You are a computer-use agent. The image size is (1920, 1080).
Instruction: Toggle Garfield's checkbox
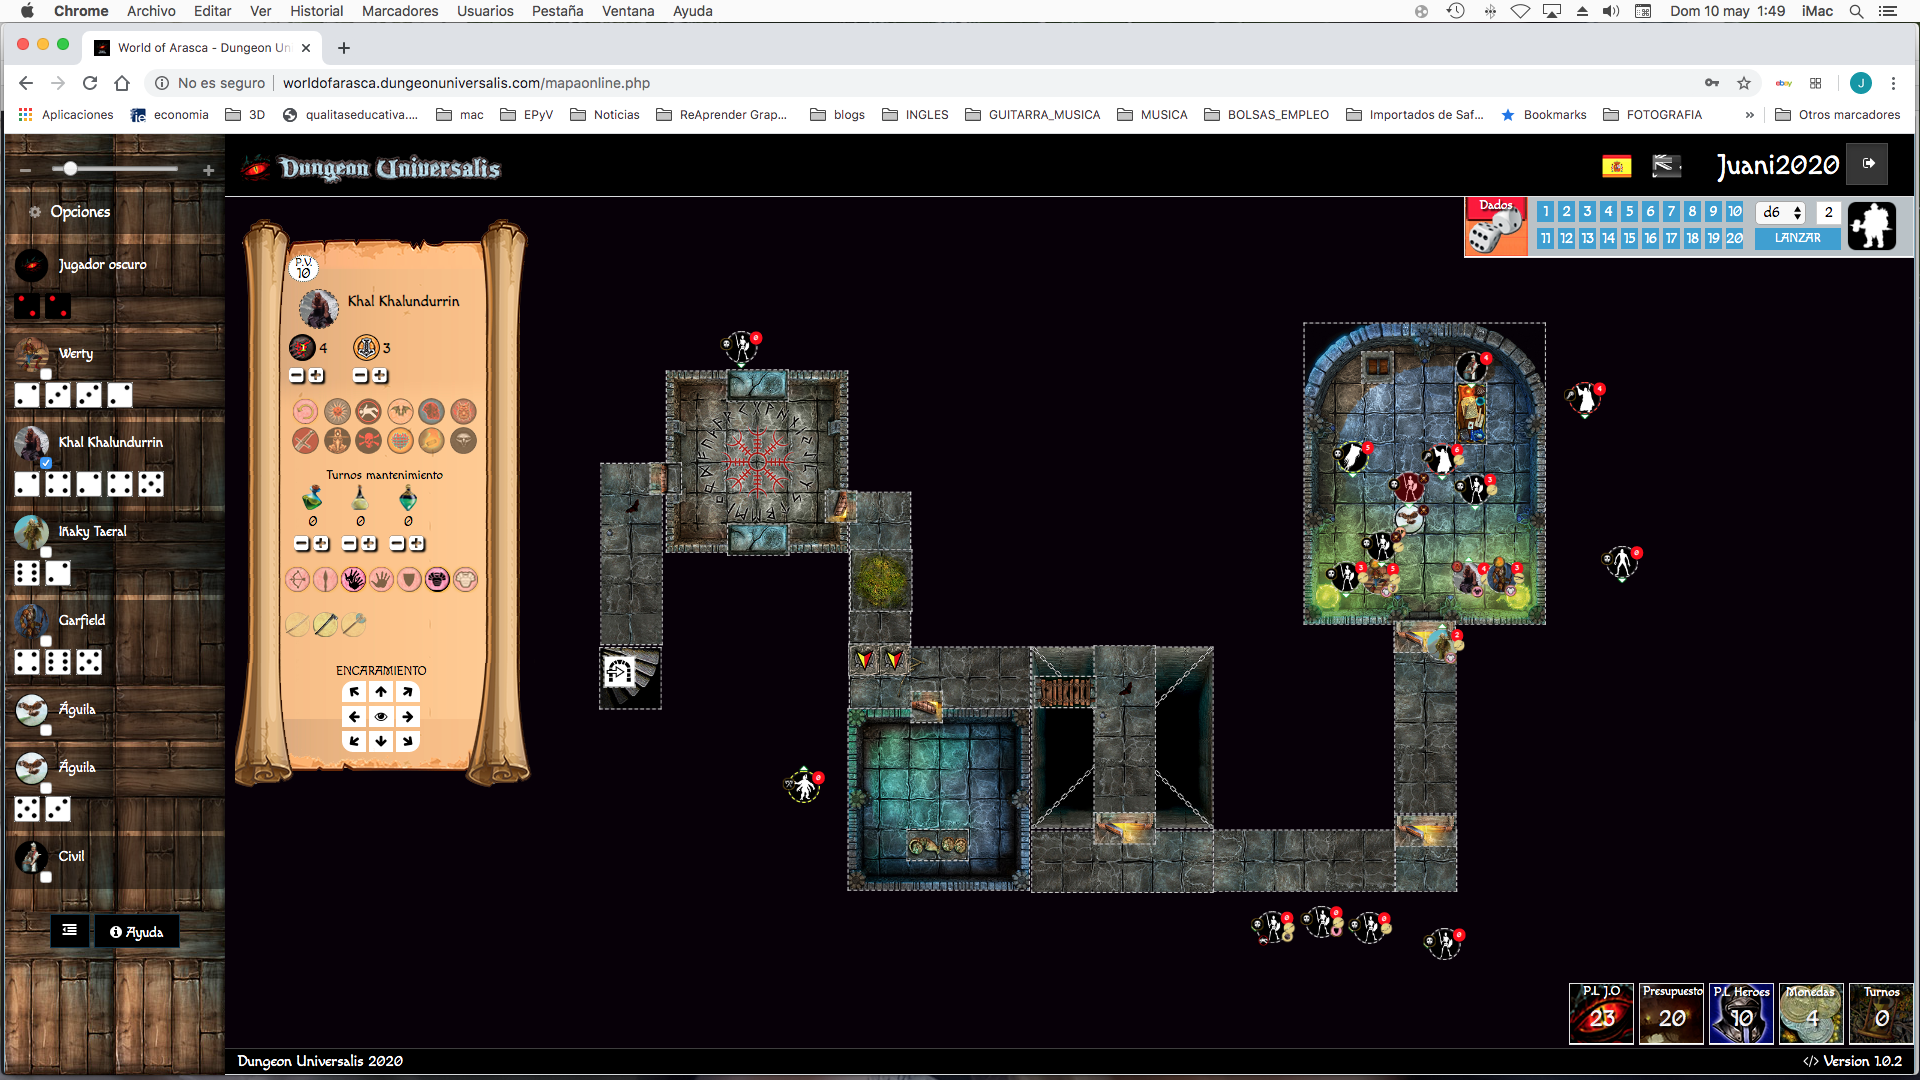46,641
